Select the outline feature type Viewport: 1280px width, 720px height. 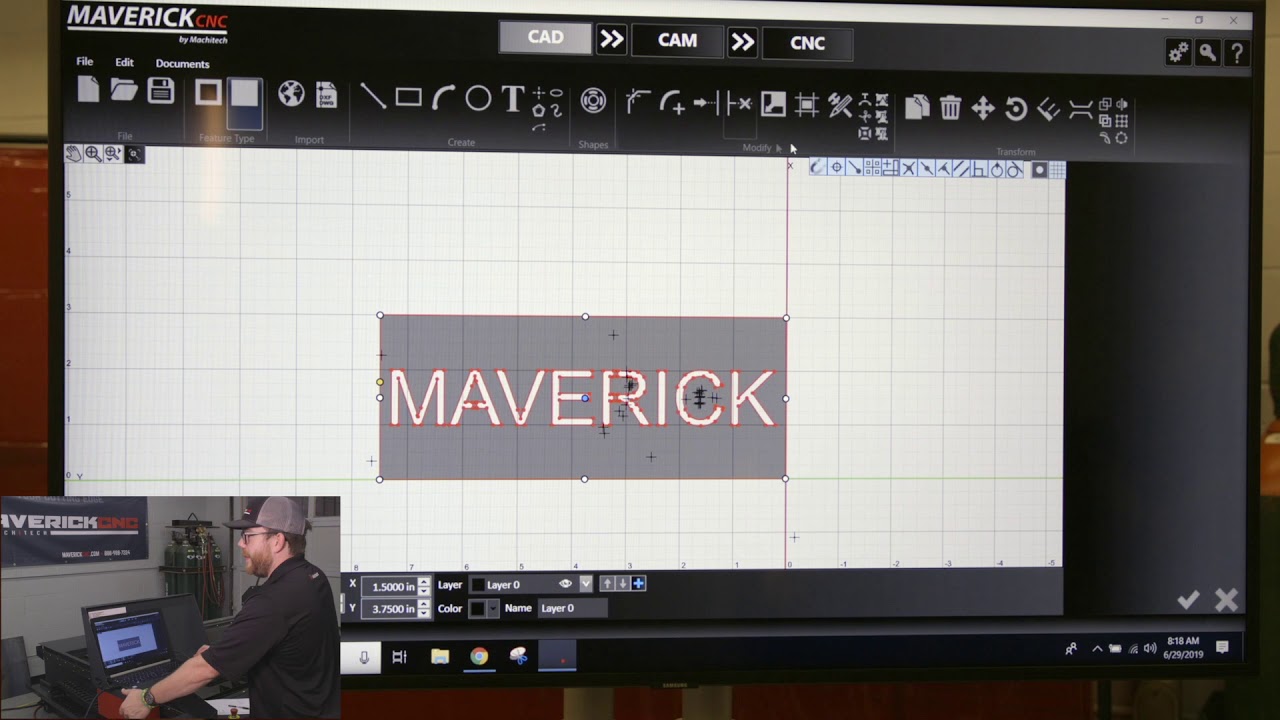pos(208,94)
